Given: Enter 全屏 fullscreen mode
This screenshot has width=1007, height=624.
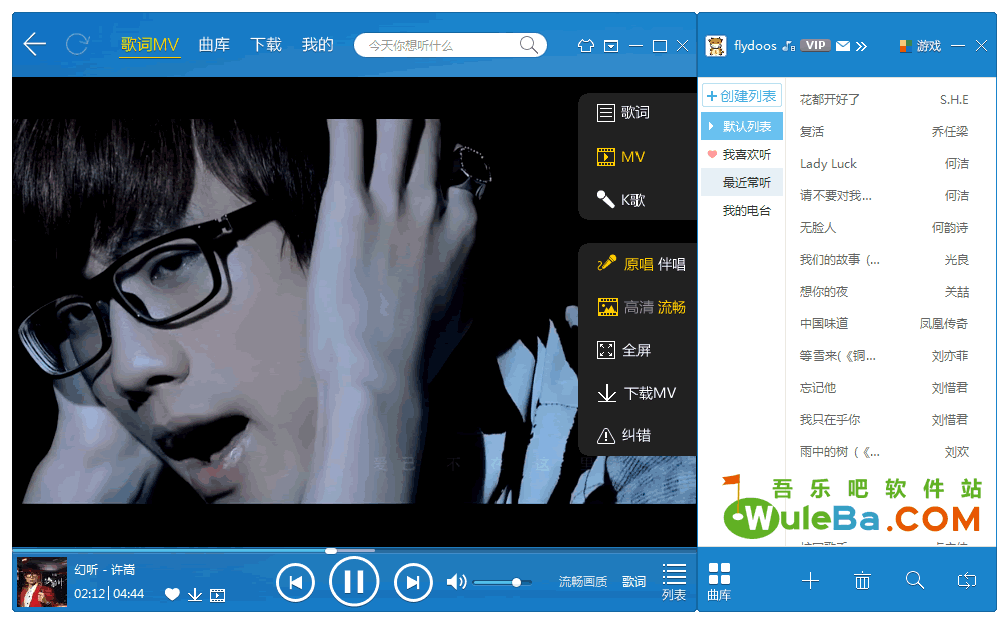Looking at the screenshot, I should [624, 350].
